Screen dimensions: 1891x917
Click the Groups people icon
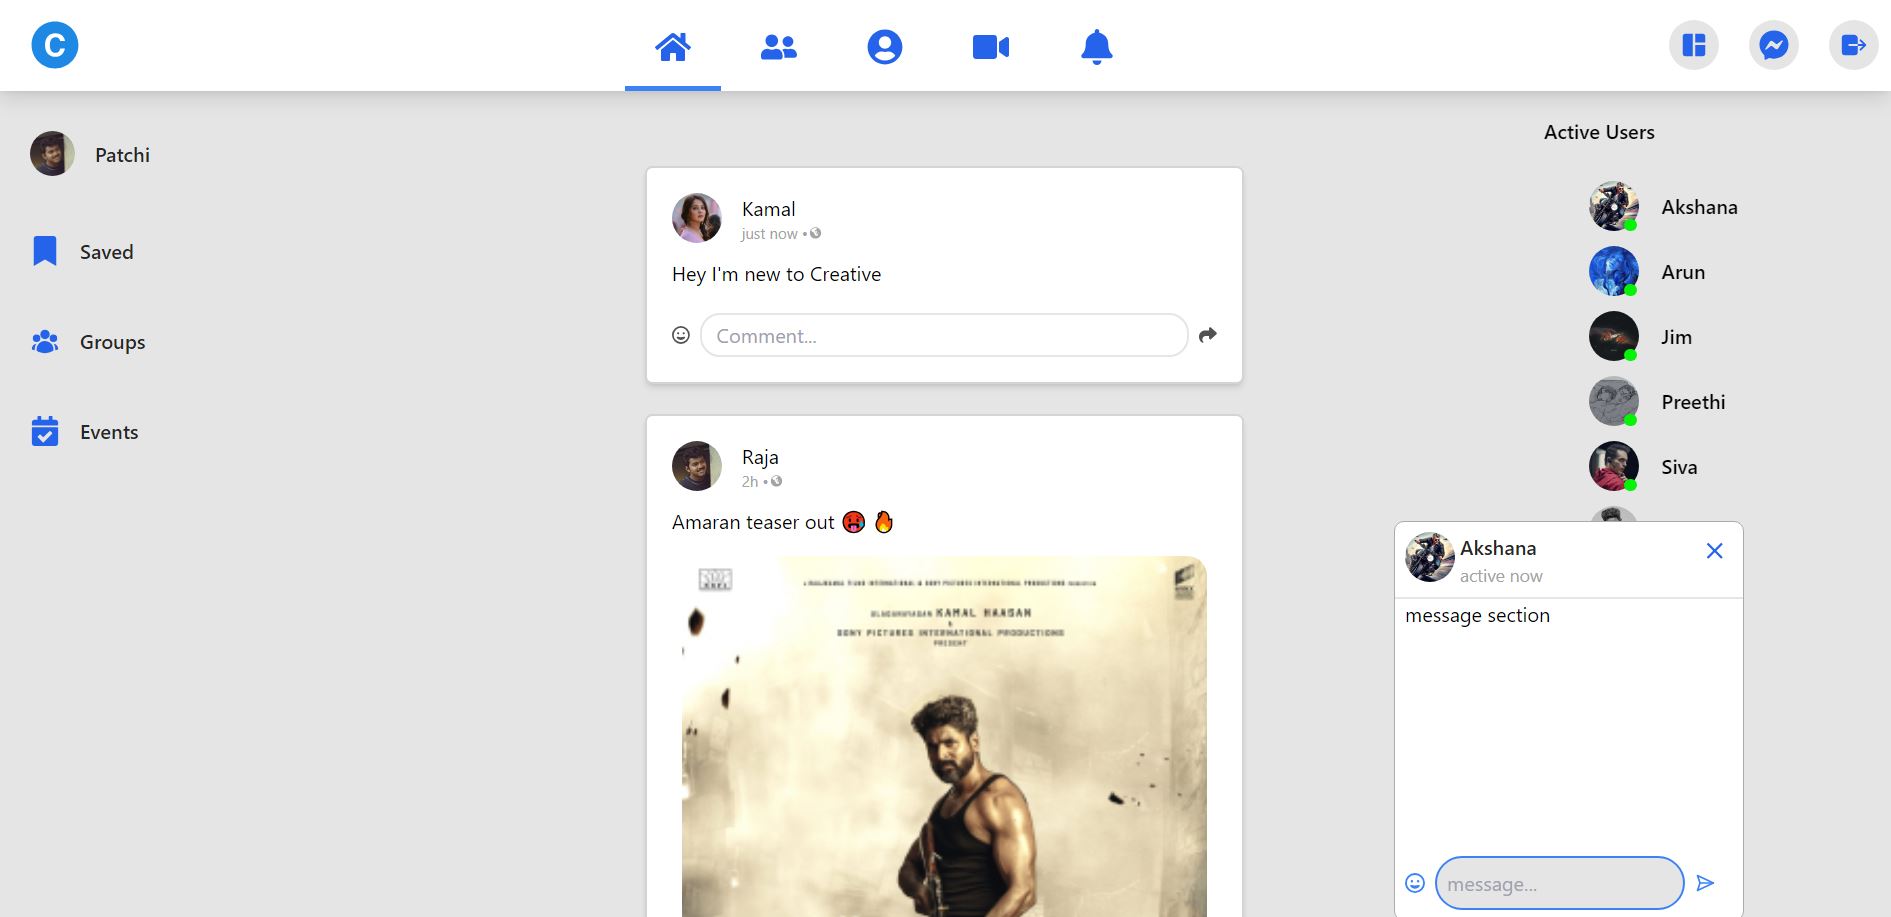45,342
